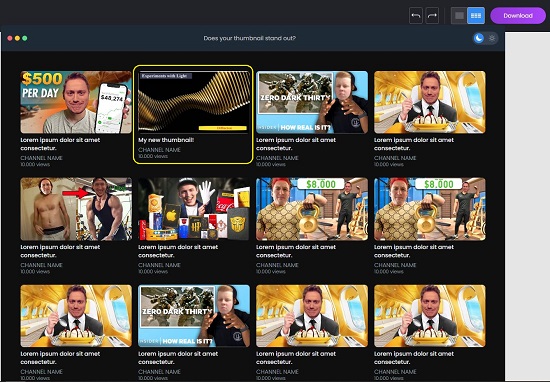Open the $8.000 kettlebell thumbnail beside unboxing thumbnail
Viewport: 550px width, 382px height.
point(312,209)
